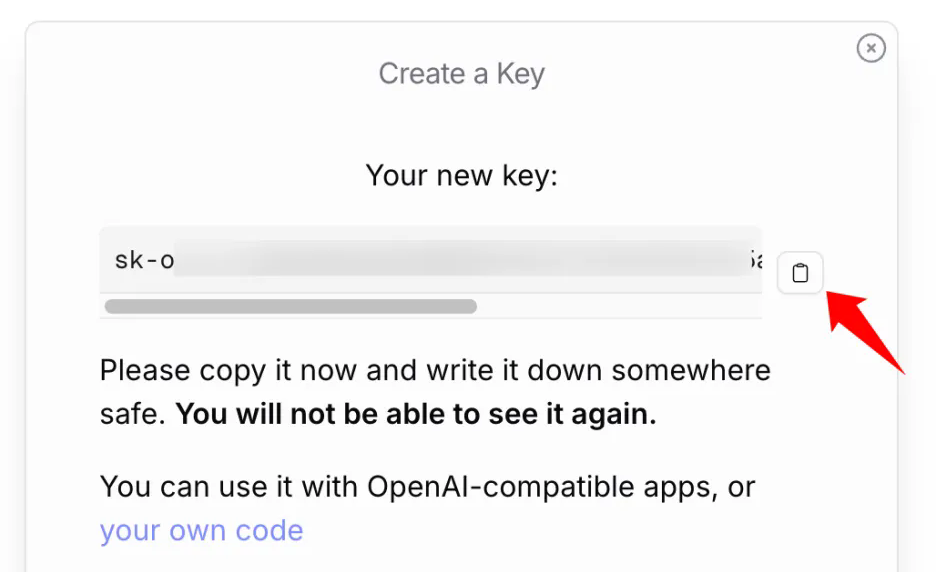Click the 'You can use it with' text
This screenshot has height=572, width=943.
click(x=229, y=487)
